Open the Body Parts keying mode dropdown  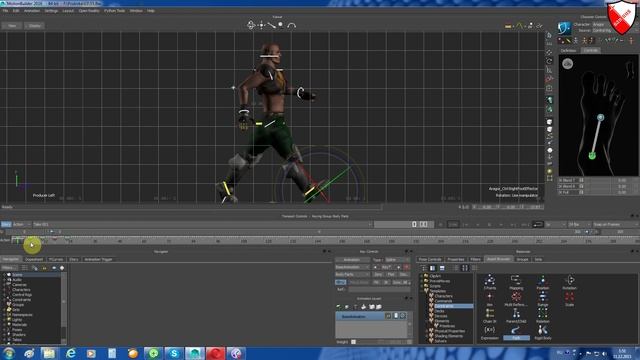352,274
